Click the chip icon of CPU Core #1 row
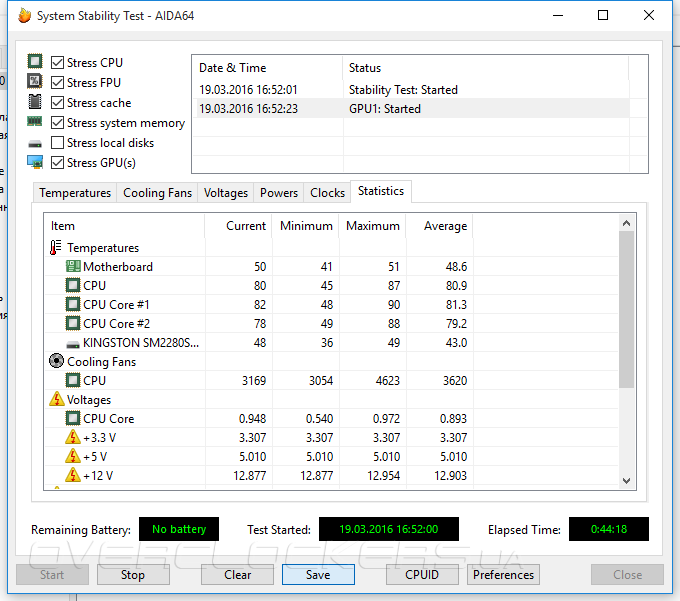680x601 pixels. [73, 304]
